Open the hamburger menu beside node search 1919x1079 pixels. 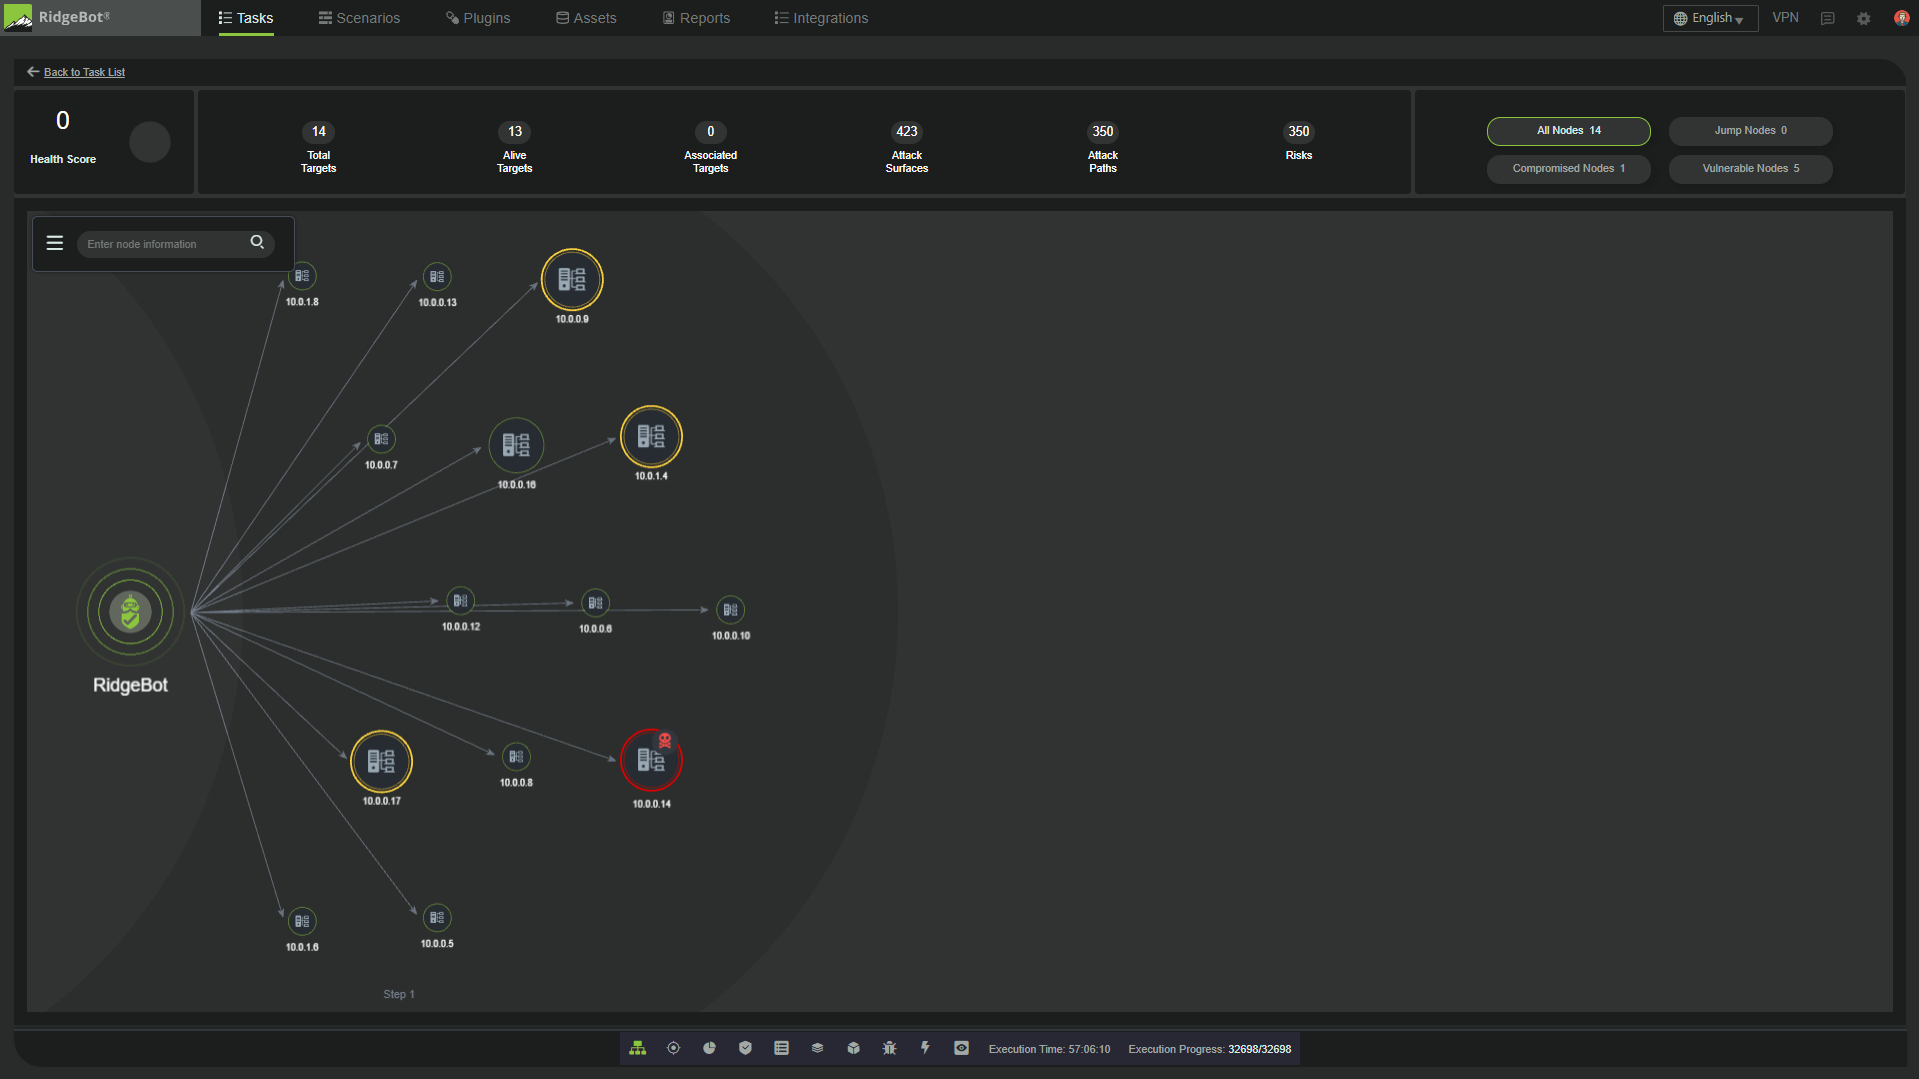pos(55,243)
